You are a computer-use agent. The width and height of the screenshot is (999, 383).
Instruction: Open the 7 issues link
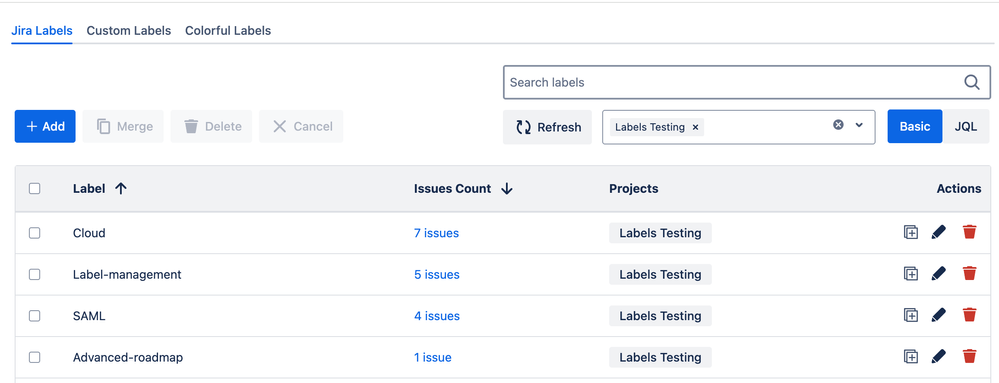[x=436, y=233]
